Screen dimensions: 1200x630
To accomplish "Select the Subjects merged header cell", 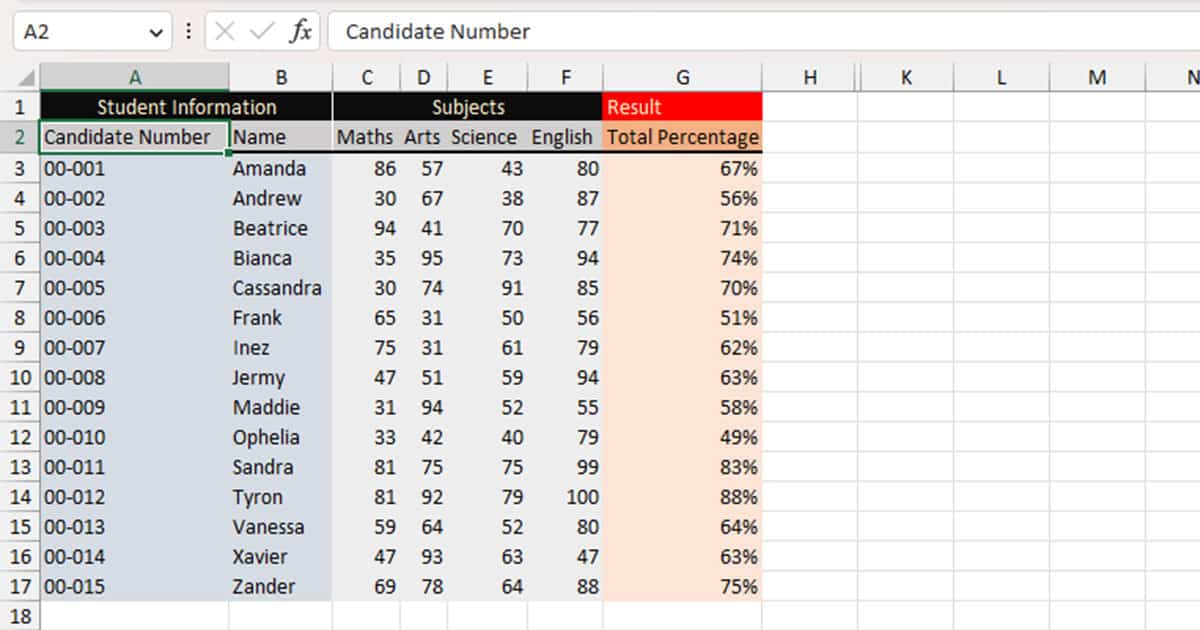I will coord(467,107).
